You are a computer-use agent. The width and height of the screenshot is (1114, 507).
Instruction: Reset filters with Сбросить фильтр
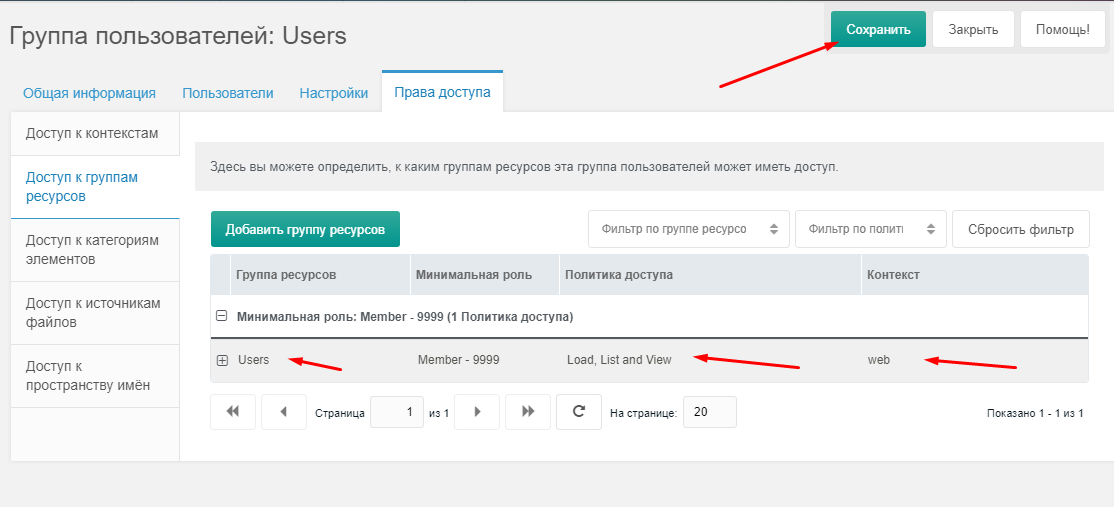click(1021, 229)
